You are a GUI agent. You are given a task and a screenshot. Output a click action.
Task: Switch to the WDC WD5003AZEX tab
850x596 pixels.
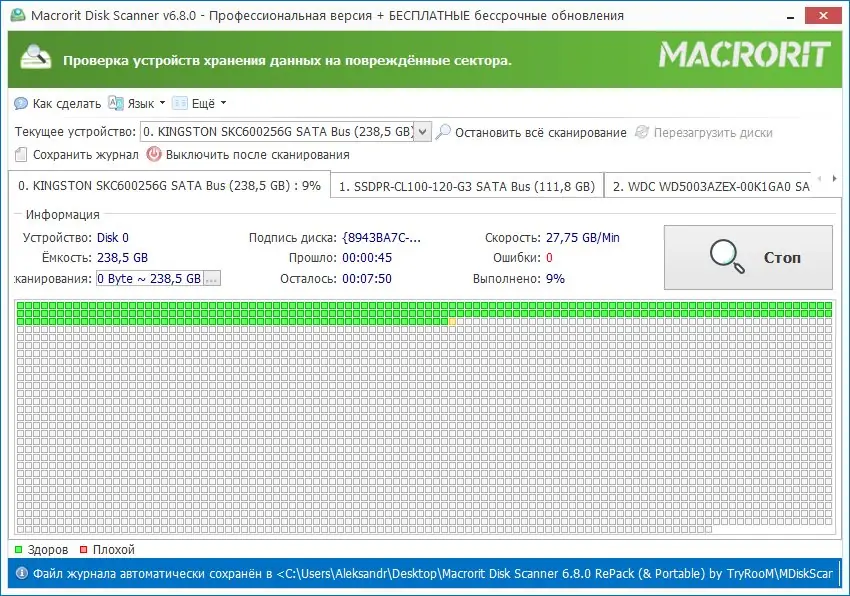(x=710, y=187)
